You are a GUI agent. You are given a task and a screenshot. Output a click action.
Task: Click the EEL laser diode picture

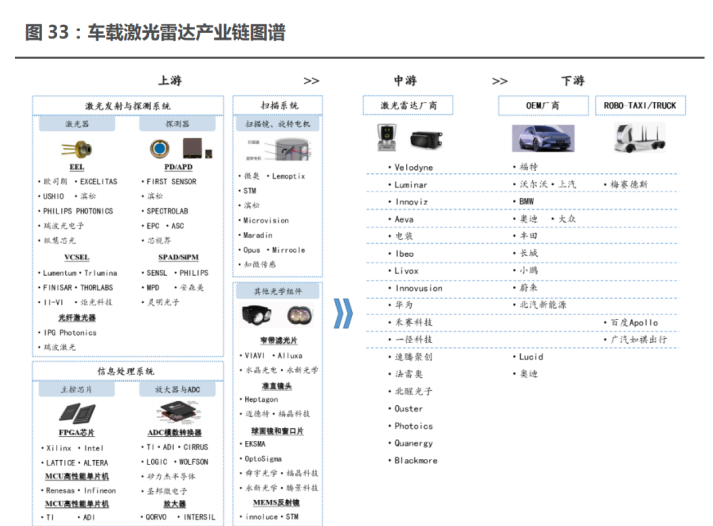77,148
